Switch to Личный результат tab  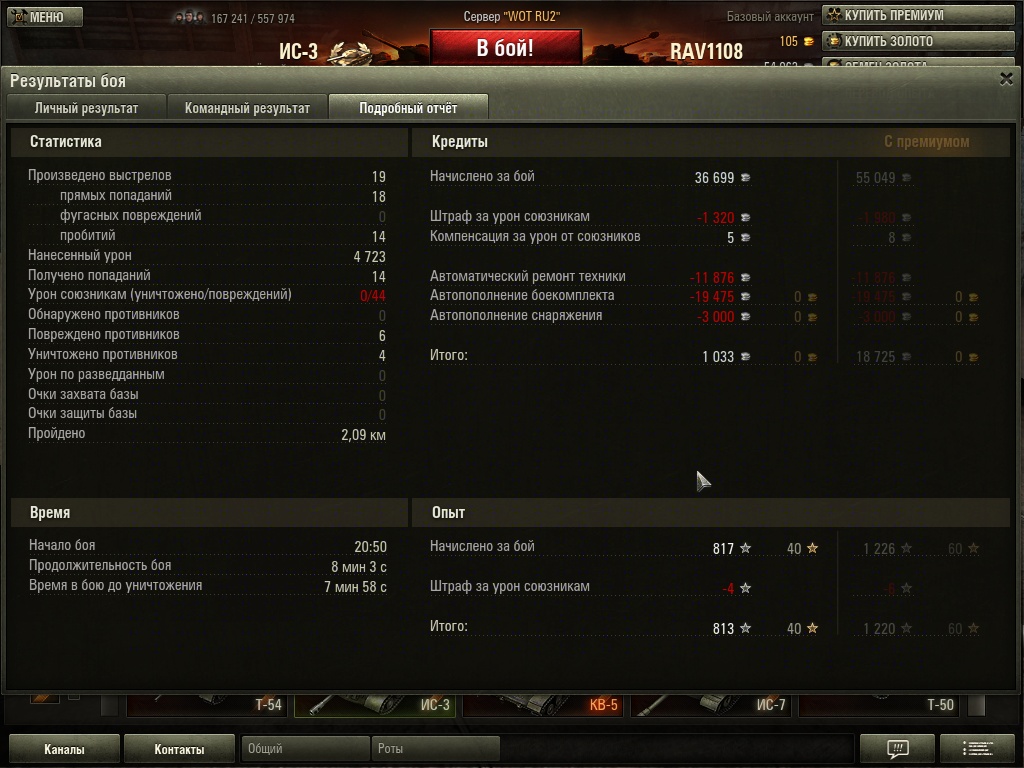(x=86, y=108)
